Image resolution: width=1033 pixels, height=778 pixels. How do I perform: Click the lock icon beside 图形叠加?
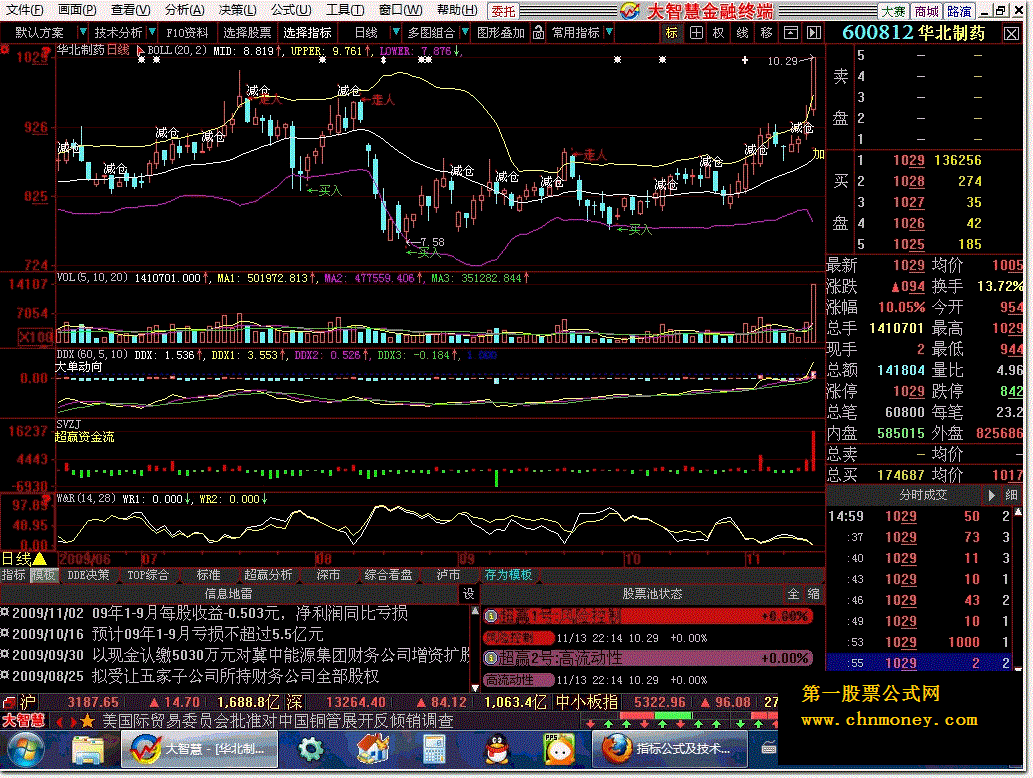(x=539, y=32)
